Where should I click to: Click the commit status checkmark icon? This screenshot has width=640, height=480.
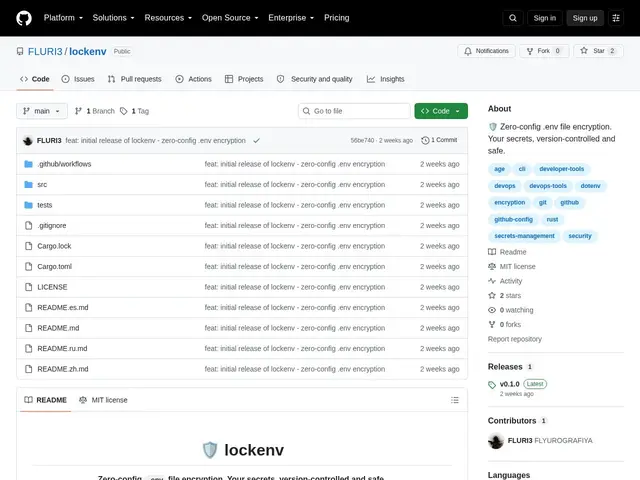(x=256, y=140)
